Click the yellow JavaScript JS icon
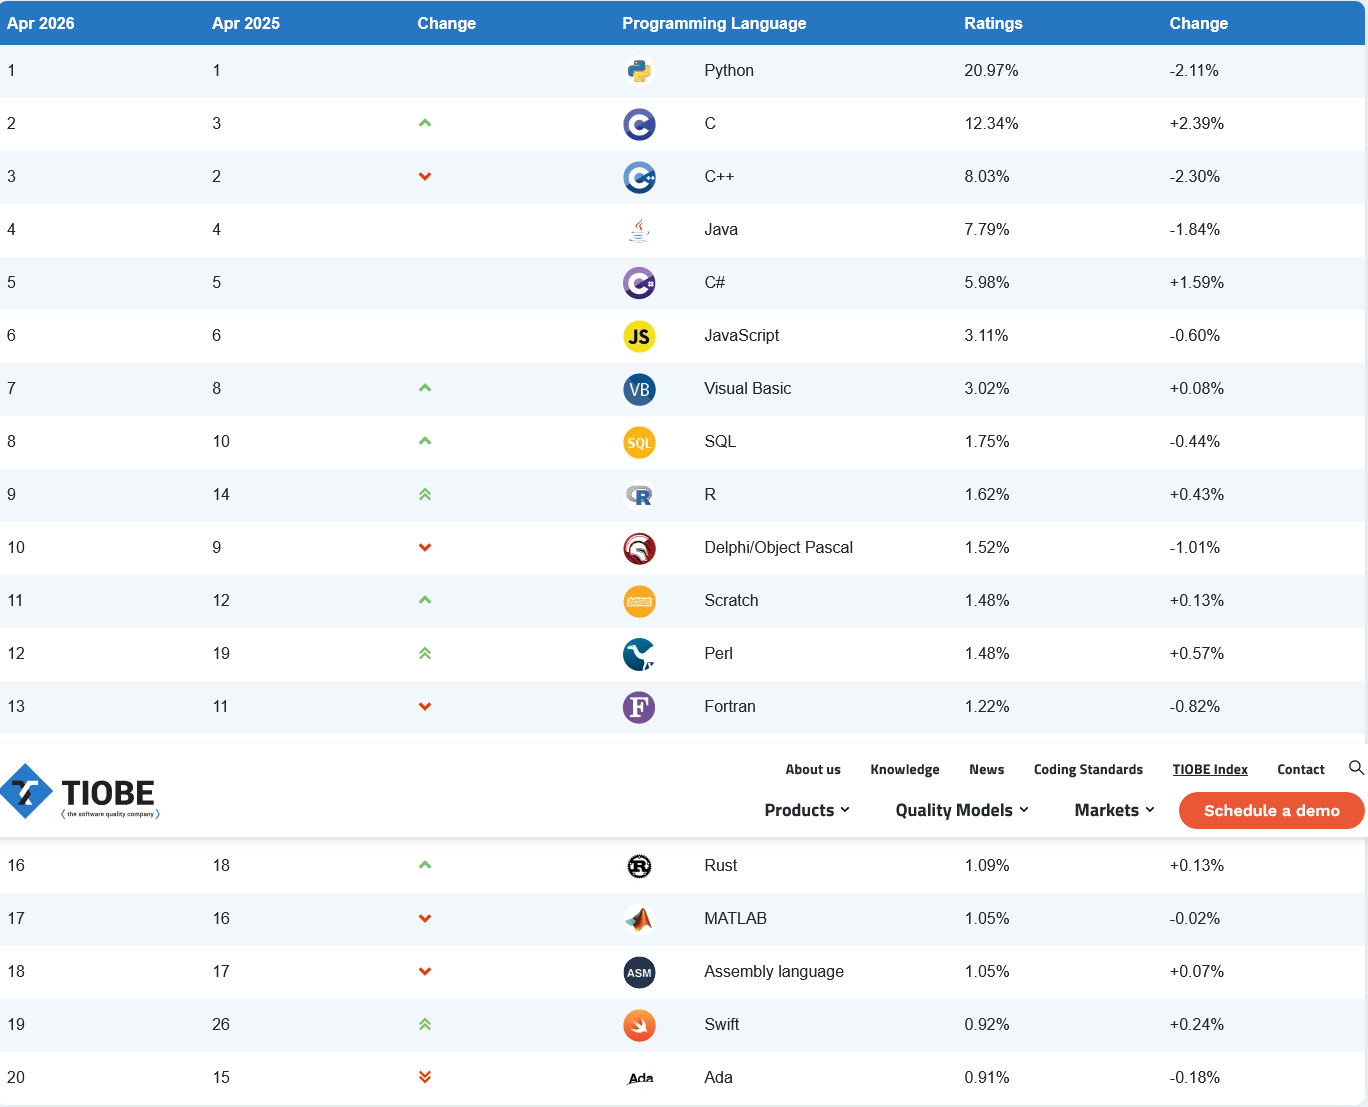This screenshot has height=1107, width=1368. pos(639,336)
